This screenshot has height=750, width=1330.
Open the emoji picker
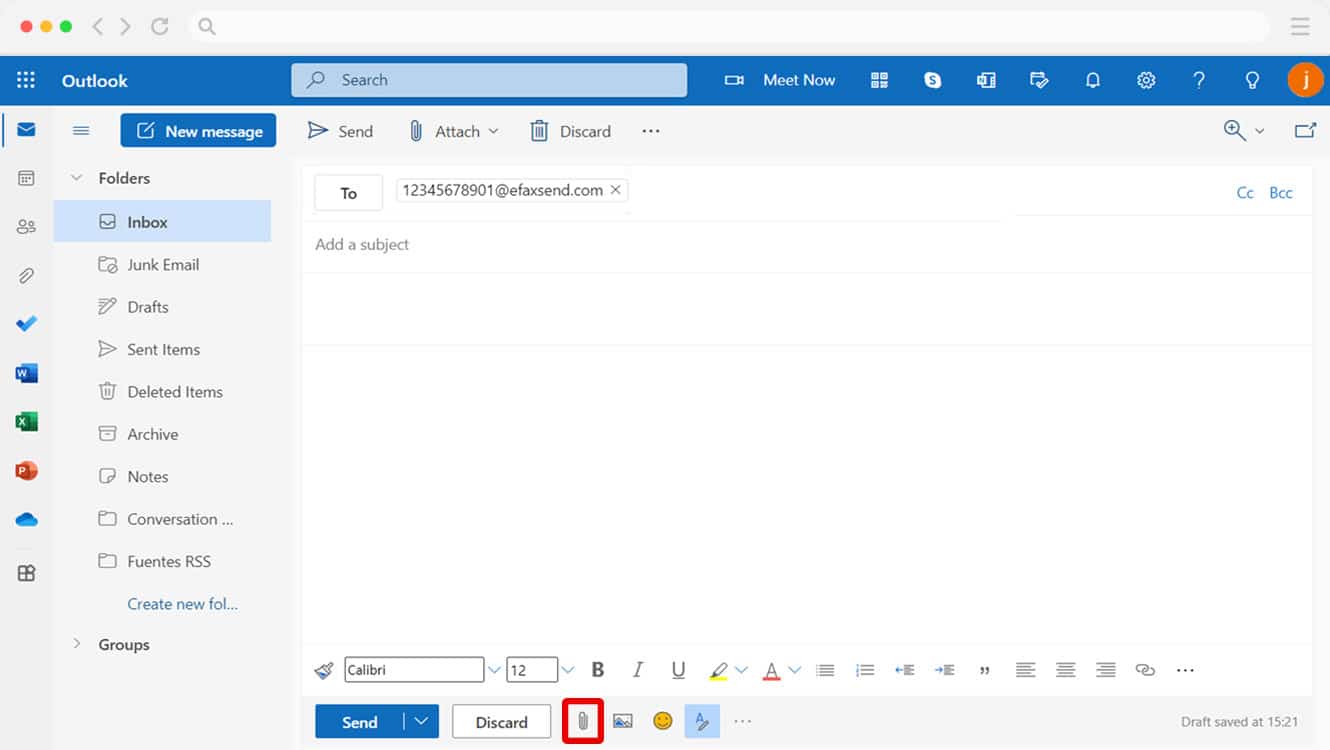coord(662,721)
